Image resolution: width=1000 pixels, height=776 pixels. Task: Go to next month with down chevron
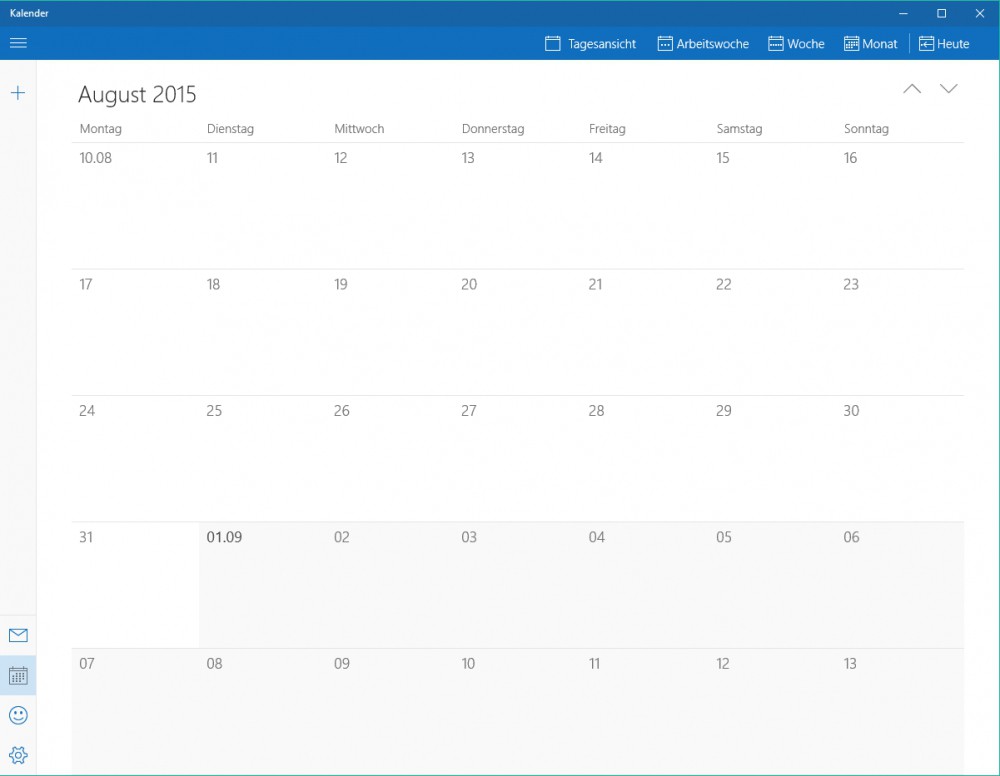coord(948,89)
